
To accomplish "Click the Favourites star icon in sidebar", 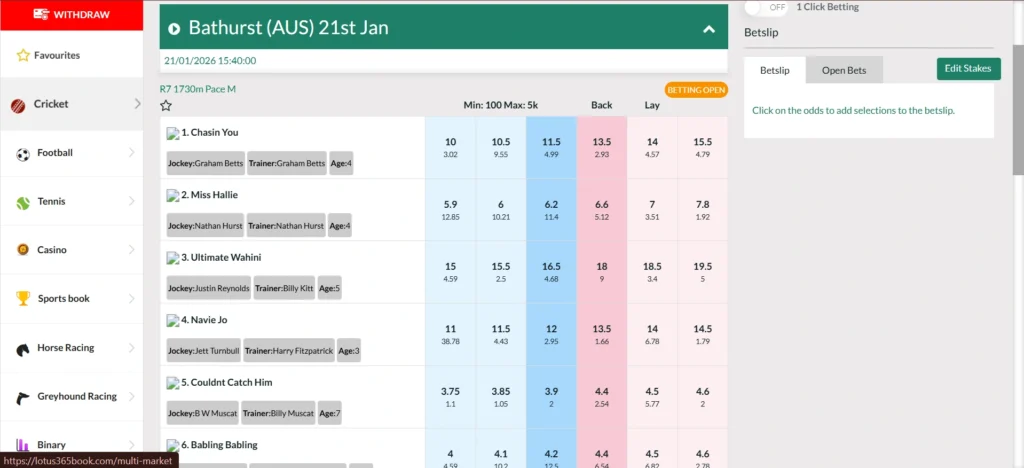I will 23,55.
